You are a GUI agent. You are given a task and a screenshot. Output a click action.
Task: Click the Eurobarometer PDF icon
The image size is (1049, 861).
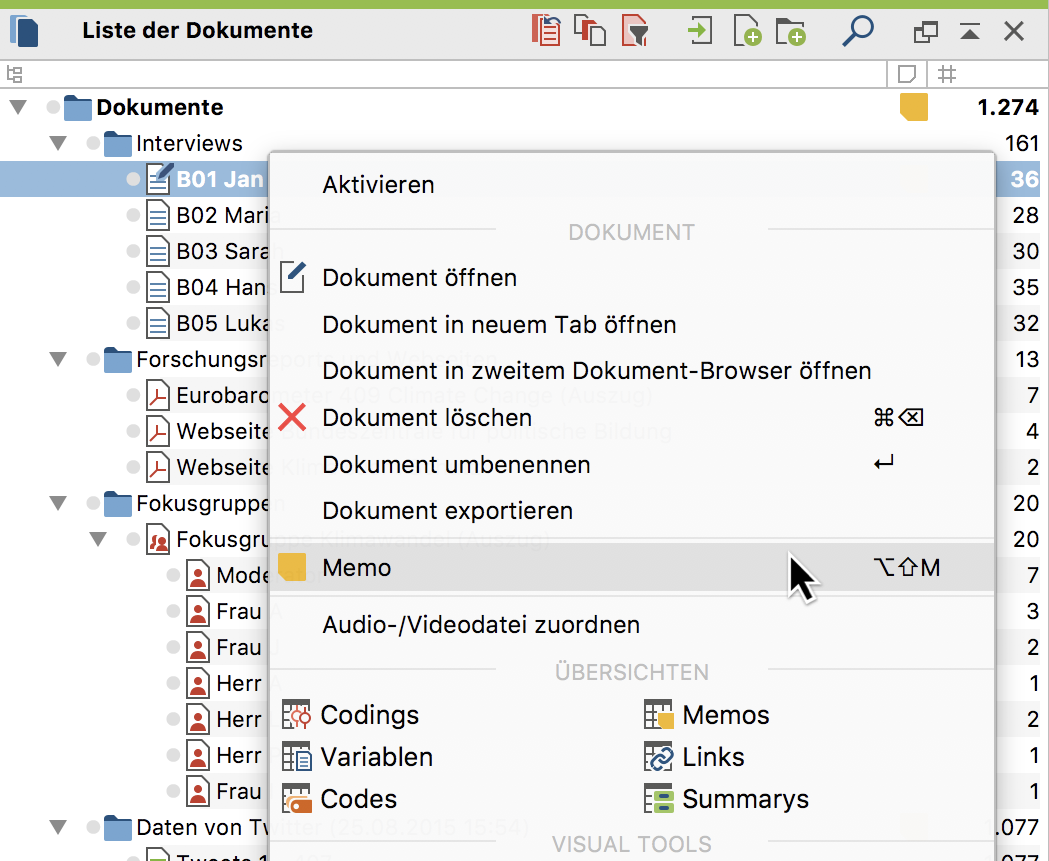(x=157, y=395)
